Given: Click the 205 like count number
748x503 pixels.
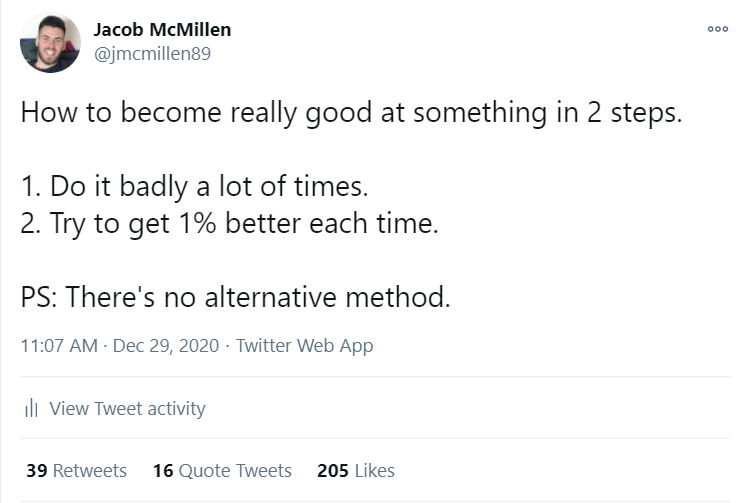Looking at the screenshot, I should (333, 471).
